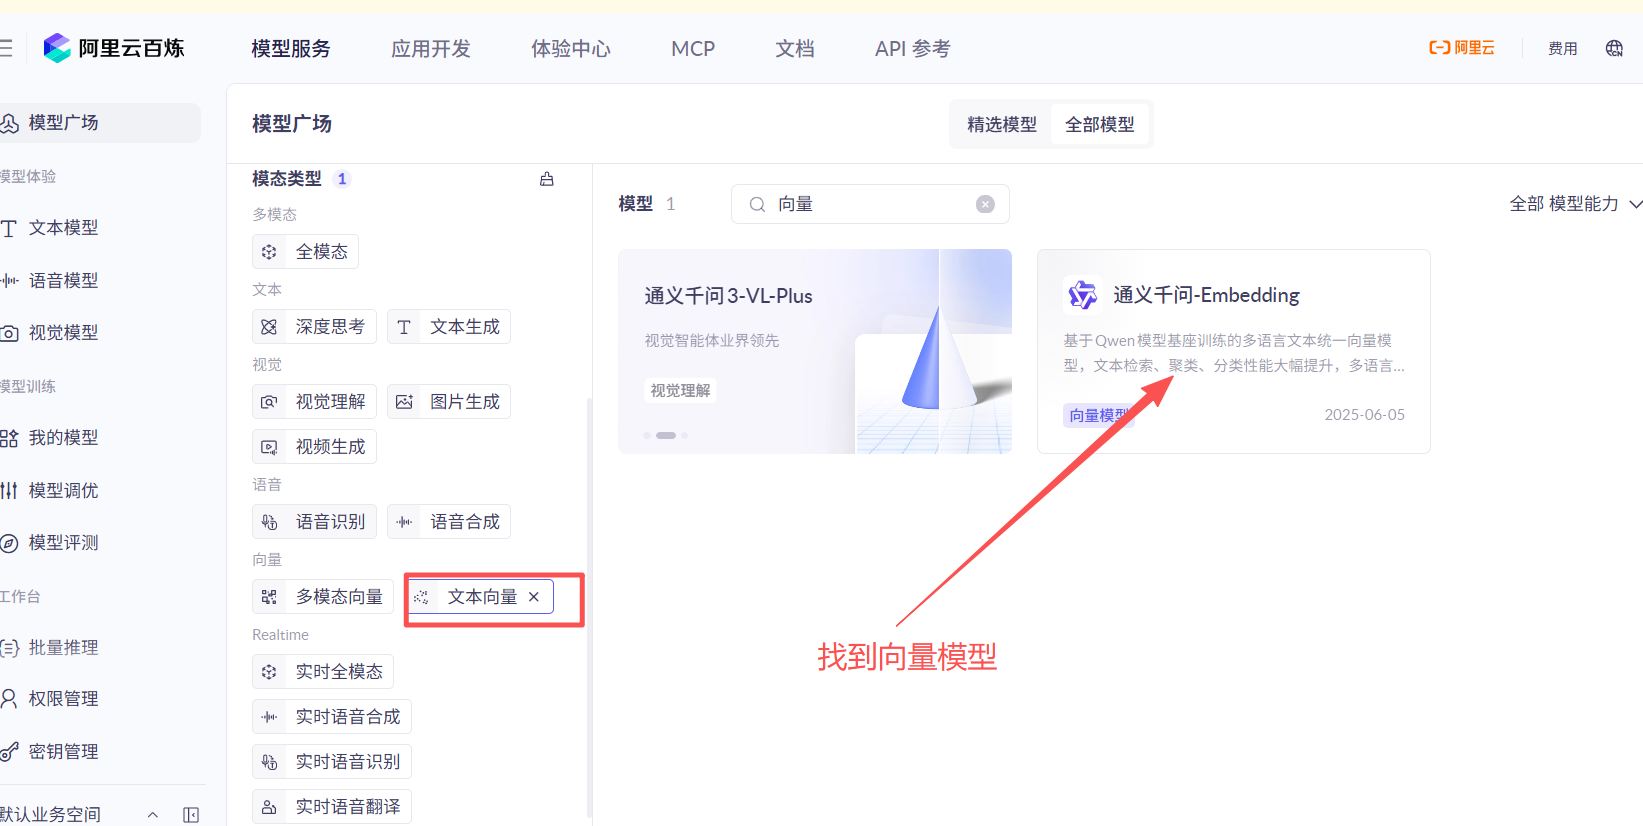Open the MCP top menu
The image size is (1643, 826).
693,48
